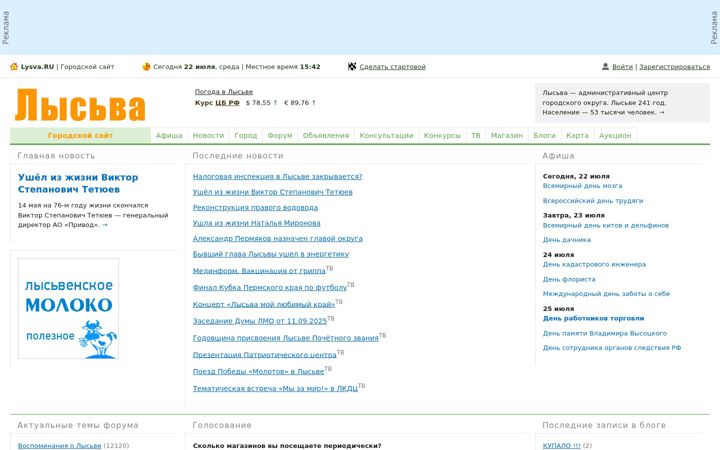Click the Lysva.RU site name
720x450 pixels.
pyautogui.click(x=37, y=67)
